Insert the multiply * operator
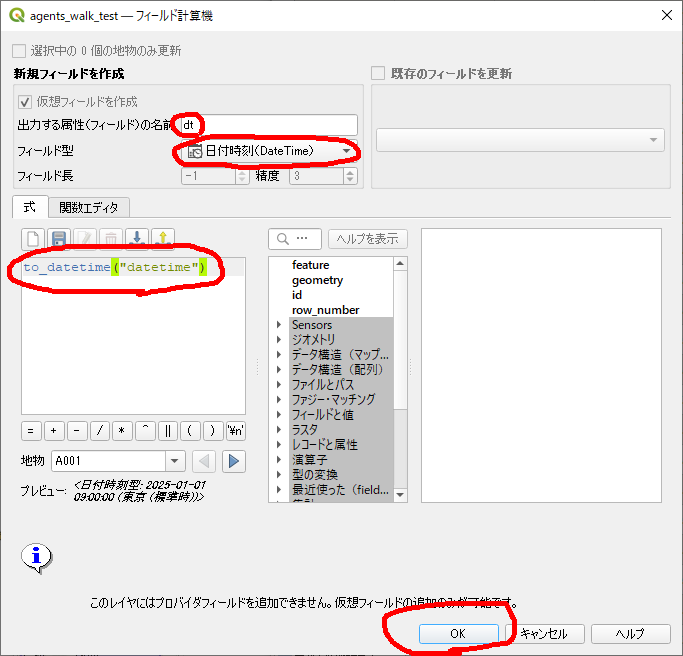The image size is (683, 656). pyautogui.click(x=122, y=431)
